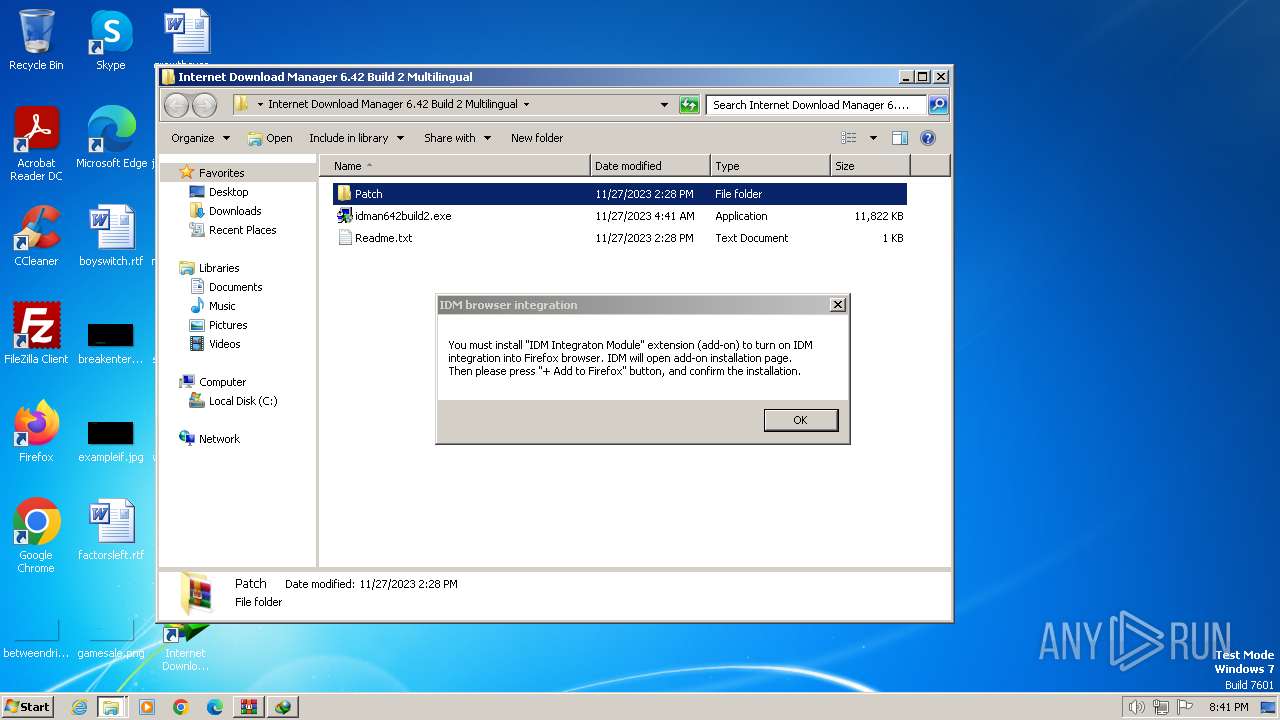Open the Start menu
This screenshot has height=720, width=1280.
tap(28, 707)
